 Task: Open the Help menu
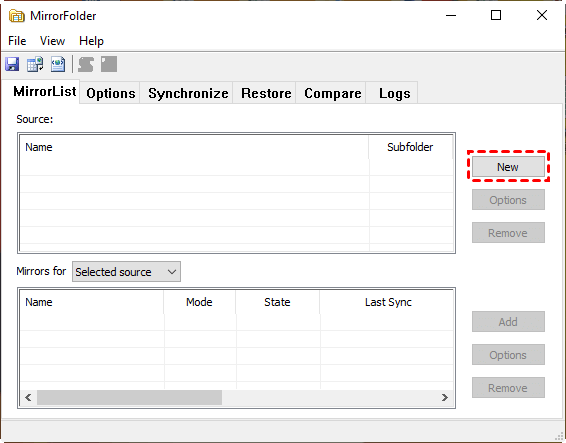91,41
